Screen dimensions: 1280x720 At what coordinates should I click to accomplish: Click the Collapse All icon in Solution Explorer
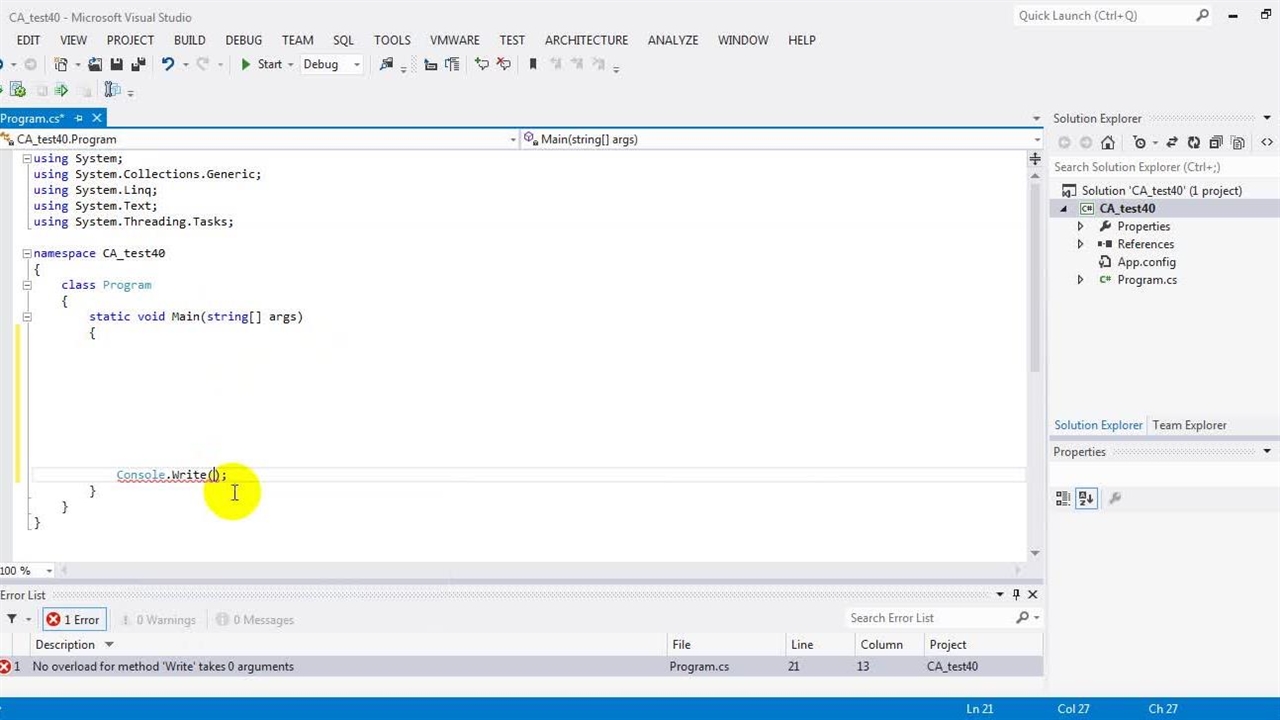pyautogui.click(x=1216, y=143)
